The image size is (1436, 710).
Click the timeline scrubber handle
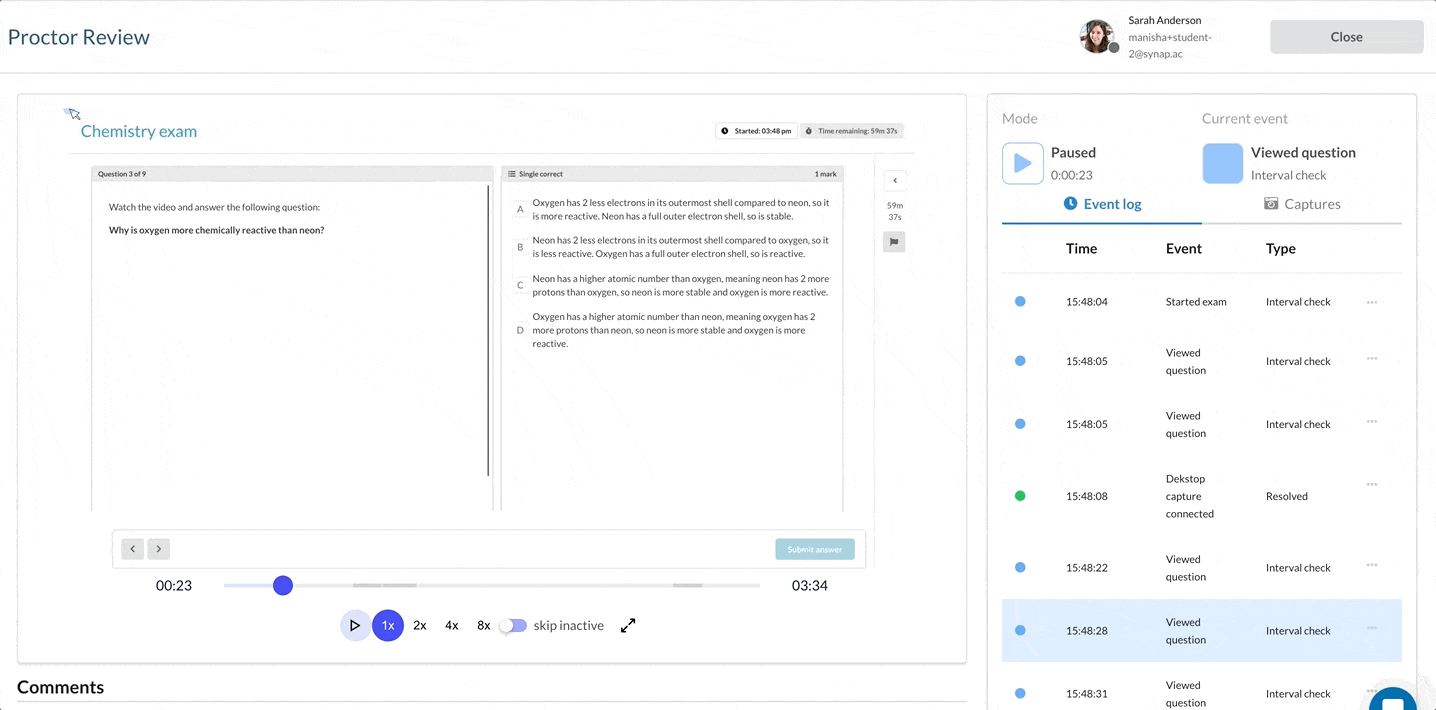(x=283, y=585)
